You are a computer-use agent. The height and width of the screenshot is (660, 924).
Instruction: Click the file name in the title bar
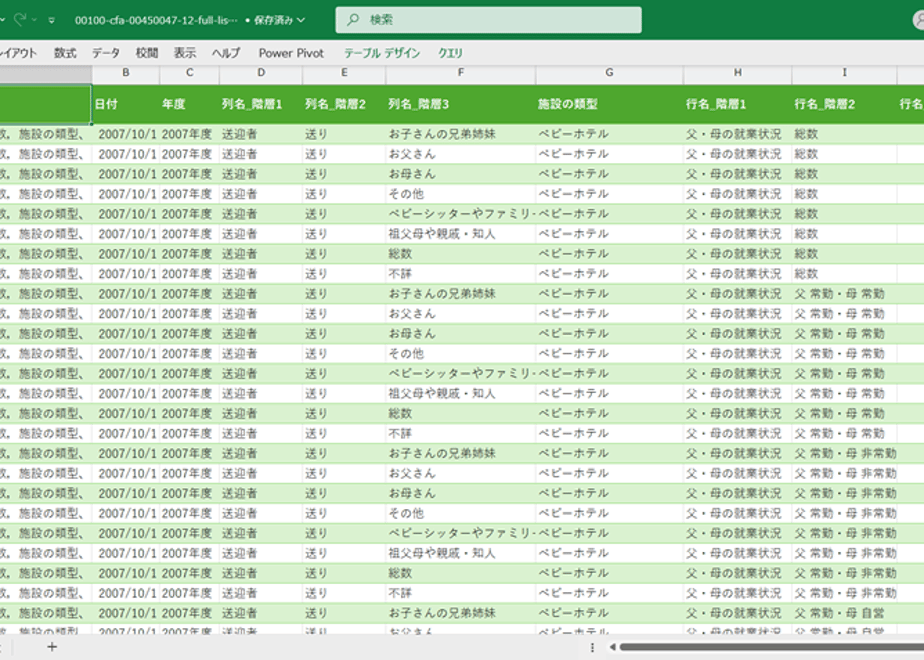156,20
